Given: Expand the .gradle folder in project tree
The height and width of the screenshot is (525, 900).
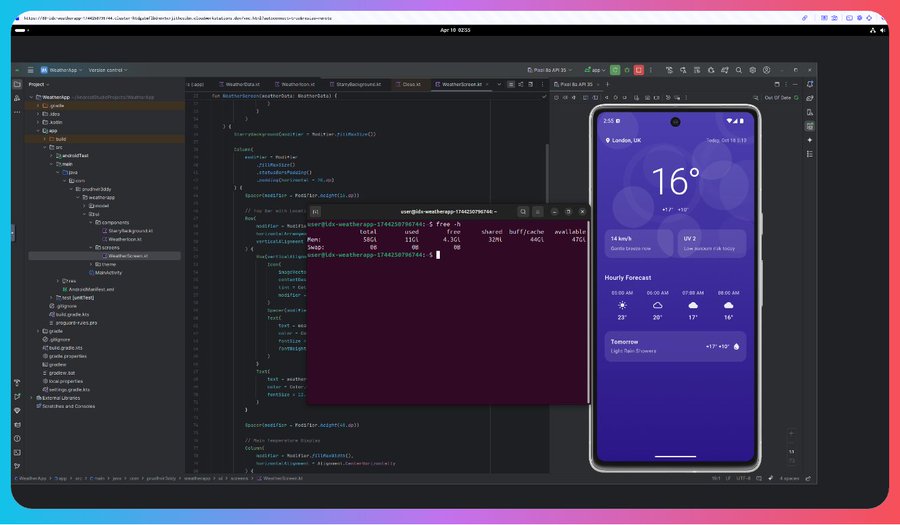Looking at the screenshot, I should [x=38, y=106].
